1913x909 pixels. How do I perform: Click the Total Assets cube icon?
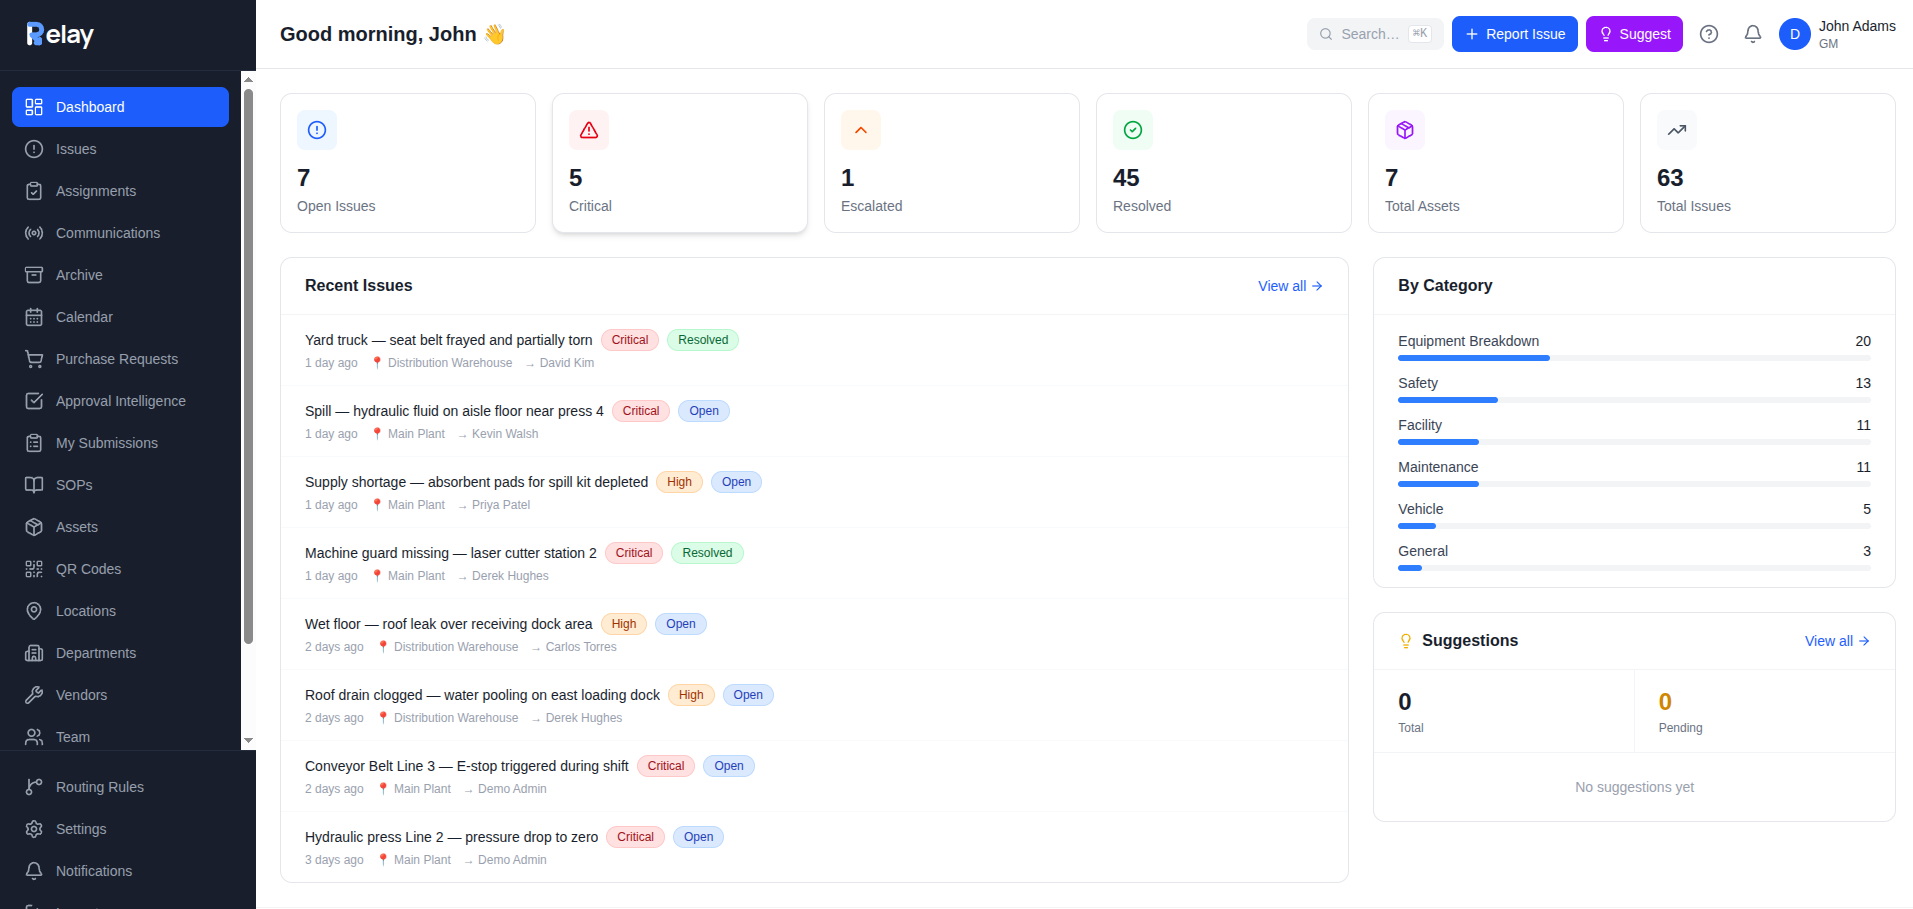pos(1405,130)
